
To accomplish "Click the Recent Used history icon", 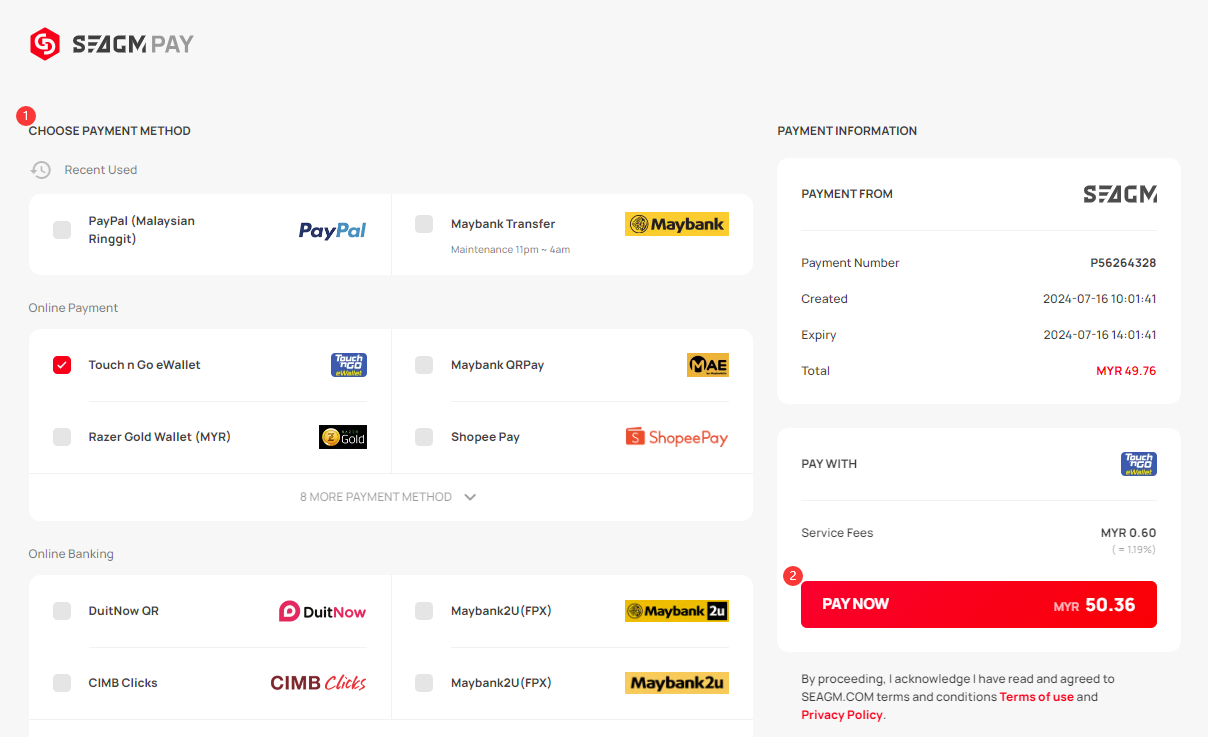I will pyautogui.click(x=40, y=170).
